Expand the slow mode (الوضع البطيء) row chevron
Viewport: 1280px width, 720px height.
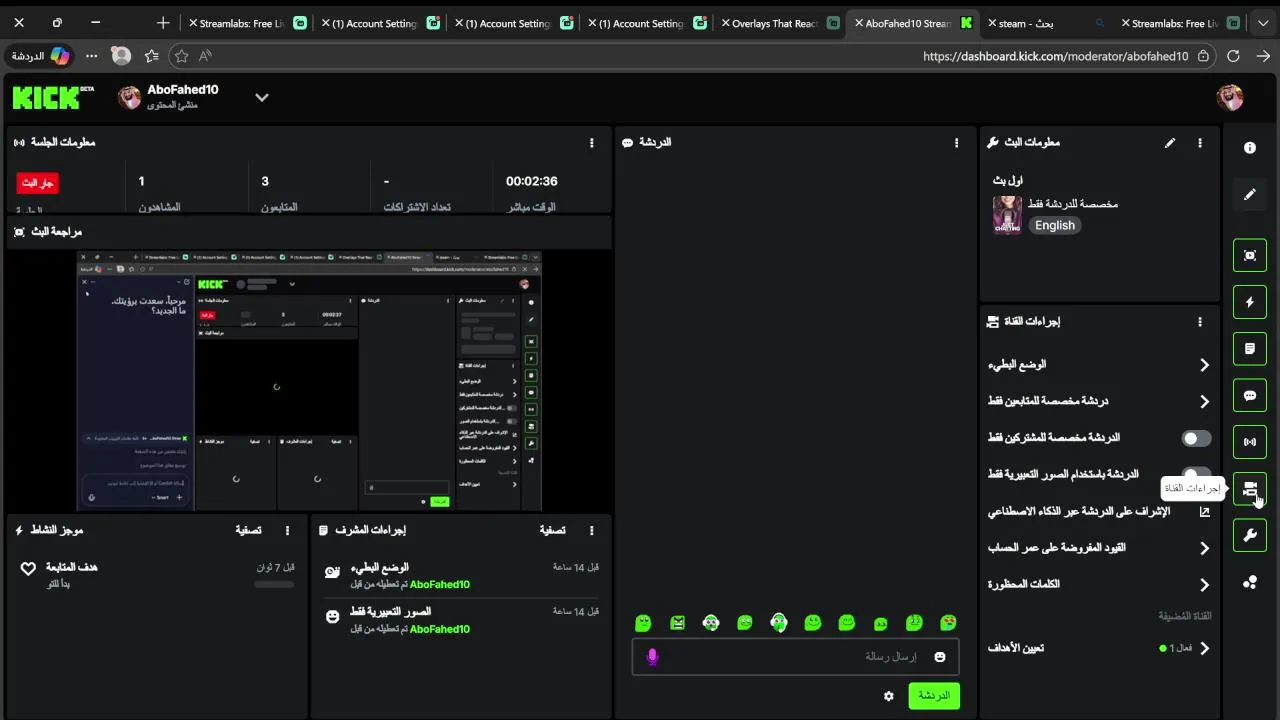coord(1204,365)
